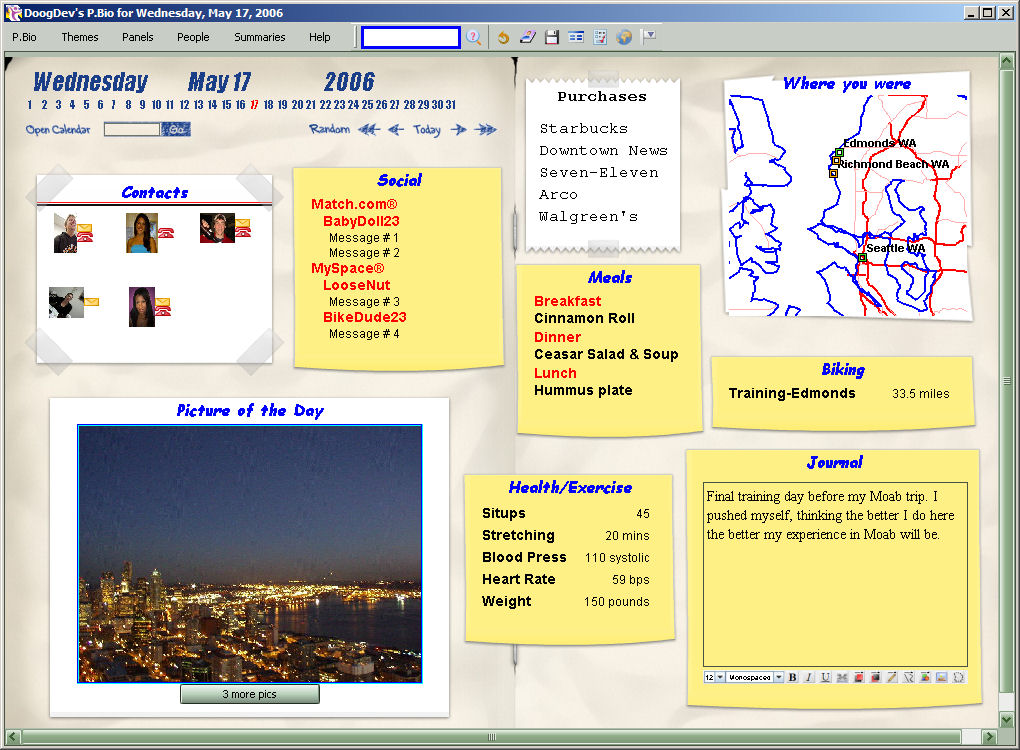Click the Today link
This screenshot has height=750, width=1020.
coord(427,129)
